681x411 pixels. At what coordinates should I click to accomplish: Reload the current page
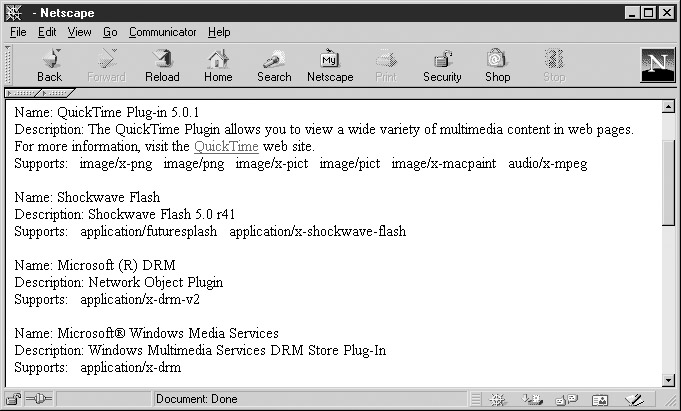pyautogui.click(x=162, y=65)
